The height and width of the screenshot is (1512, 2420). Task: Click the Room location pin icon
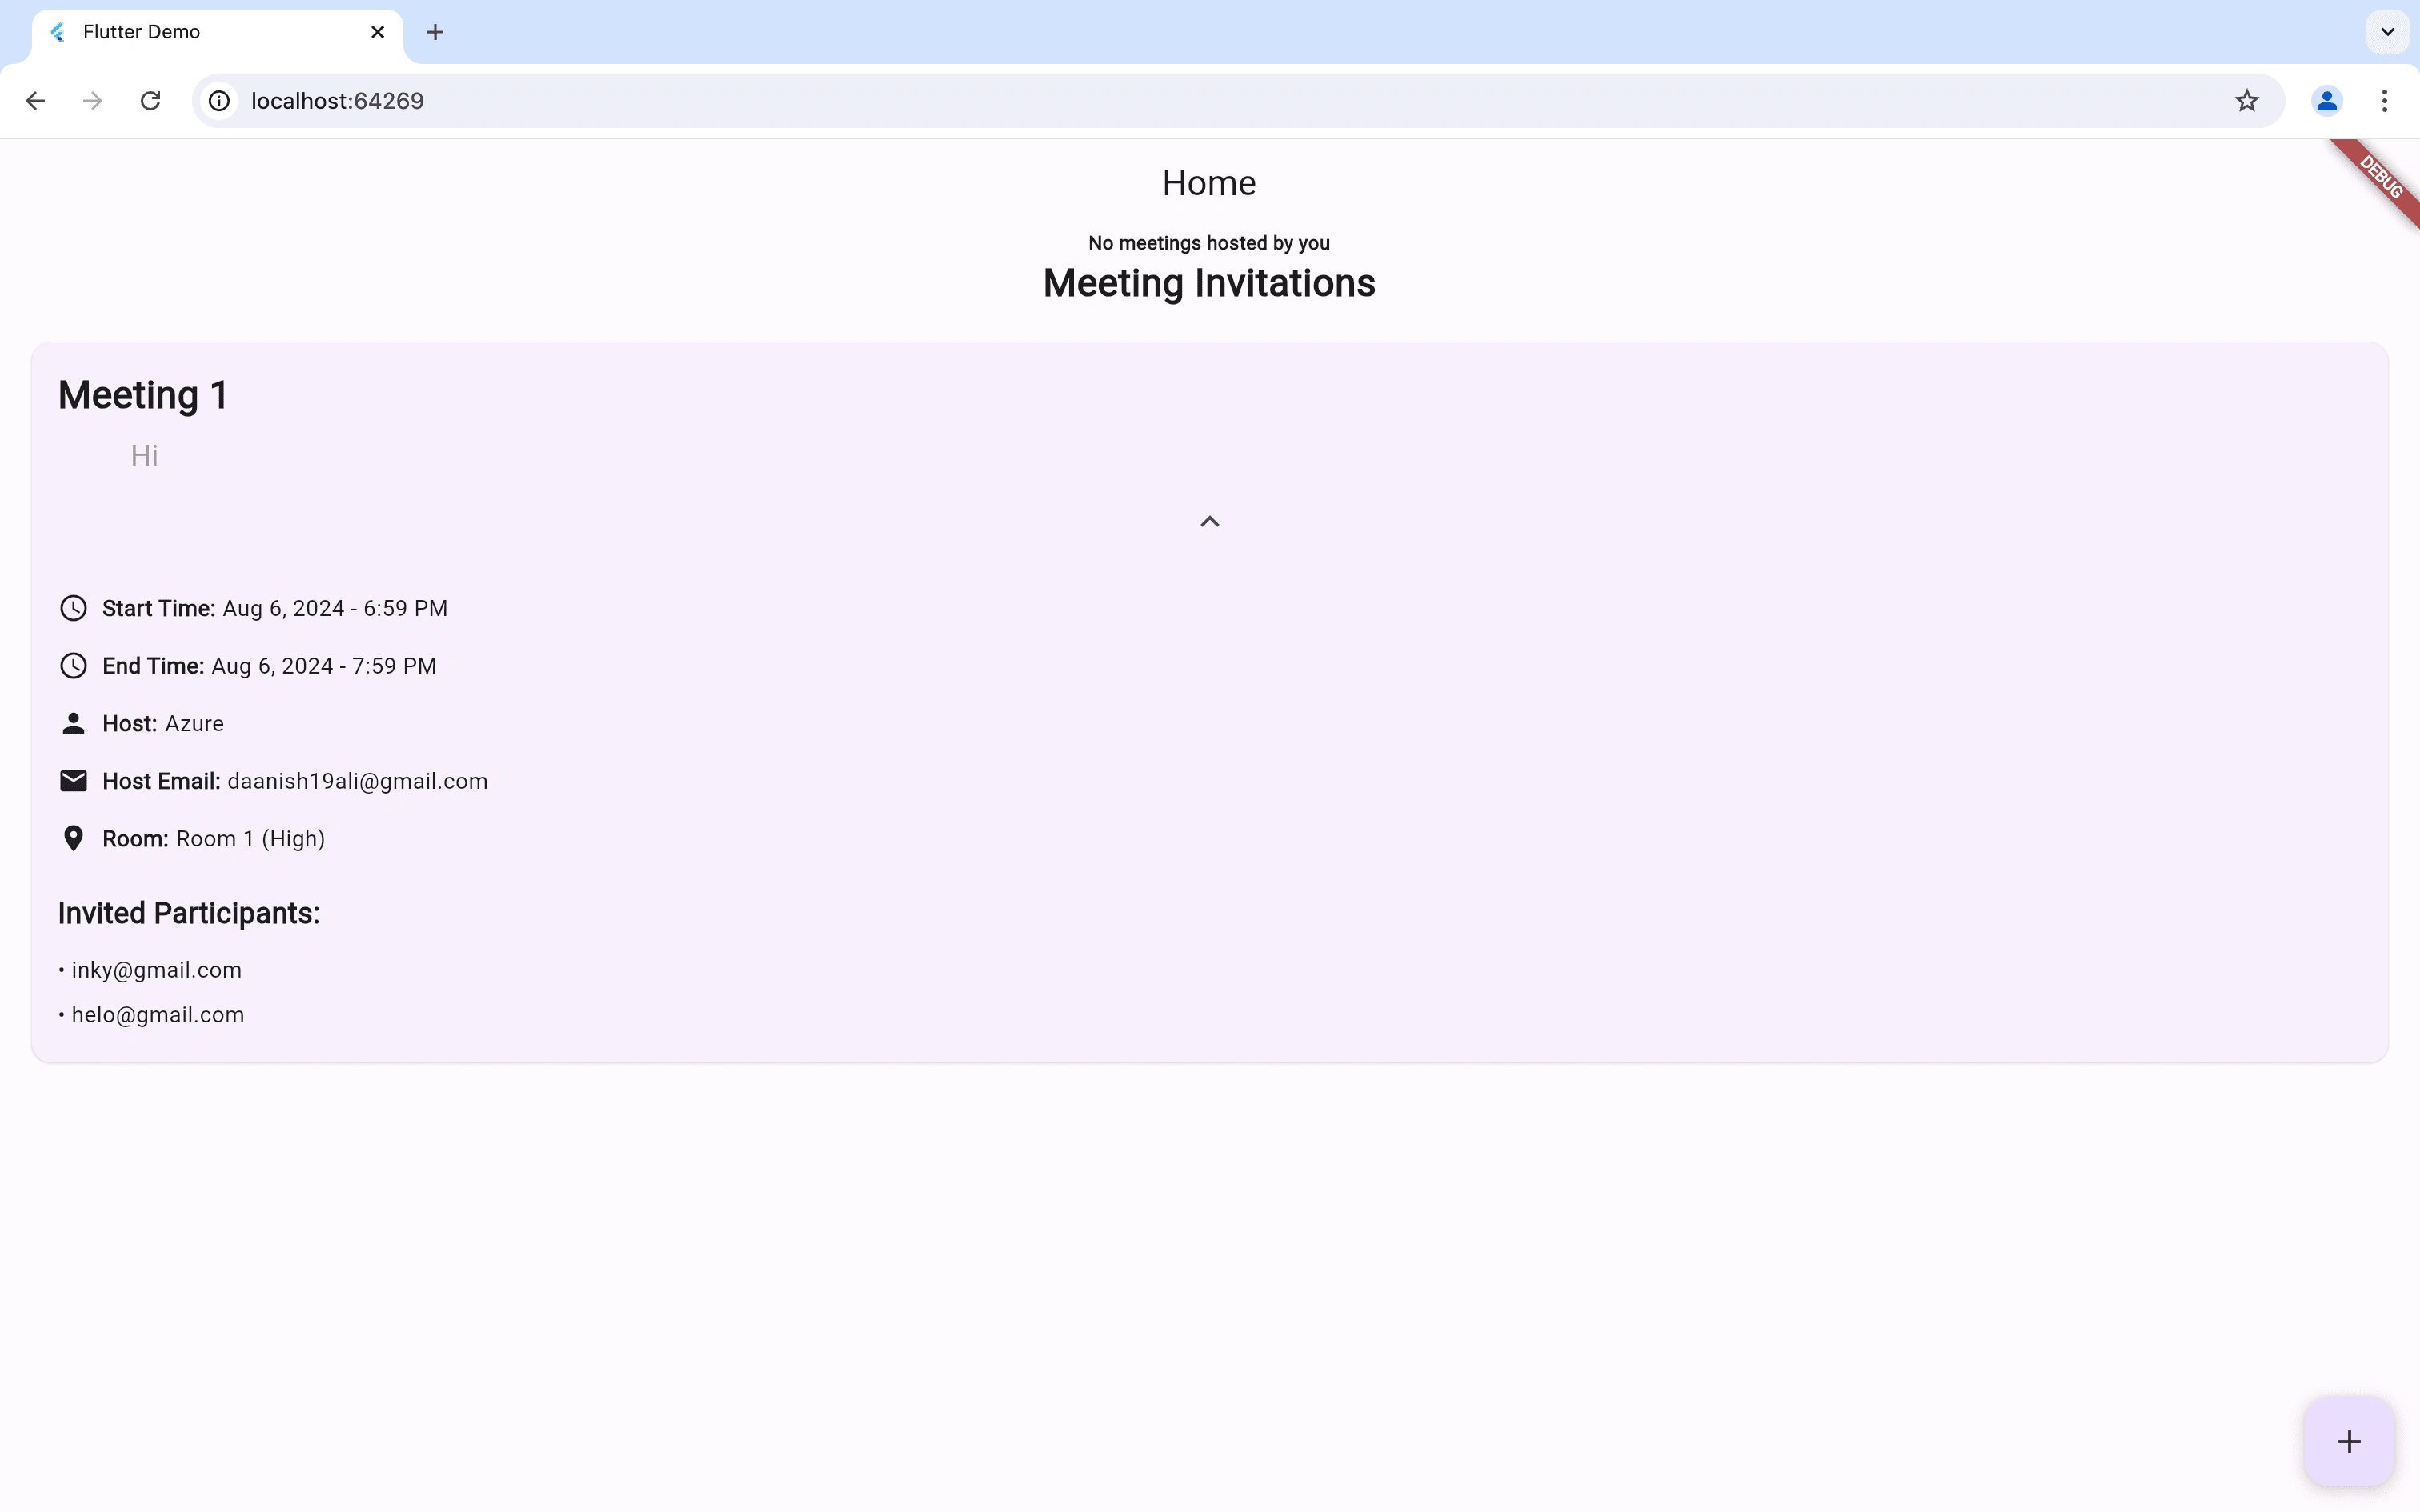[x=73, y=839]
